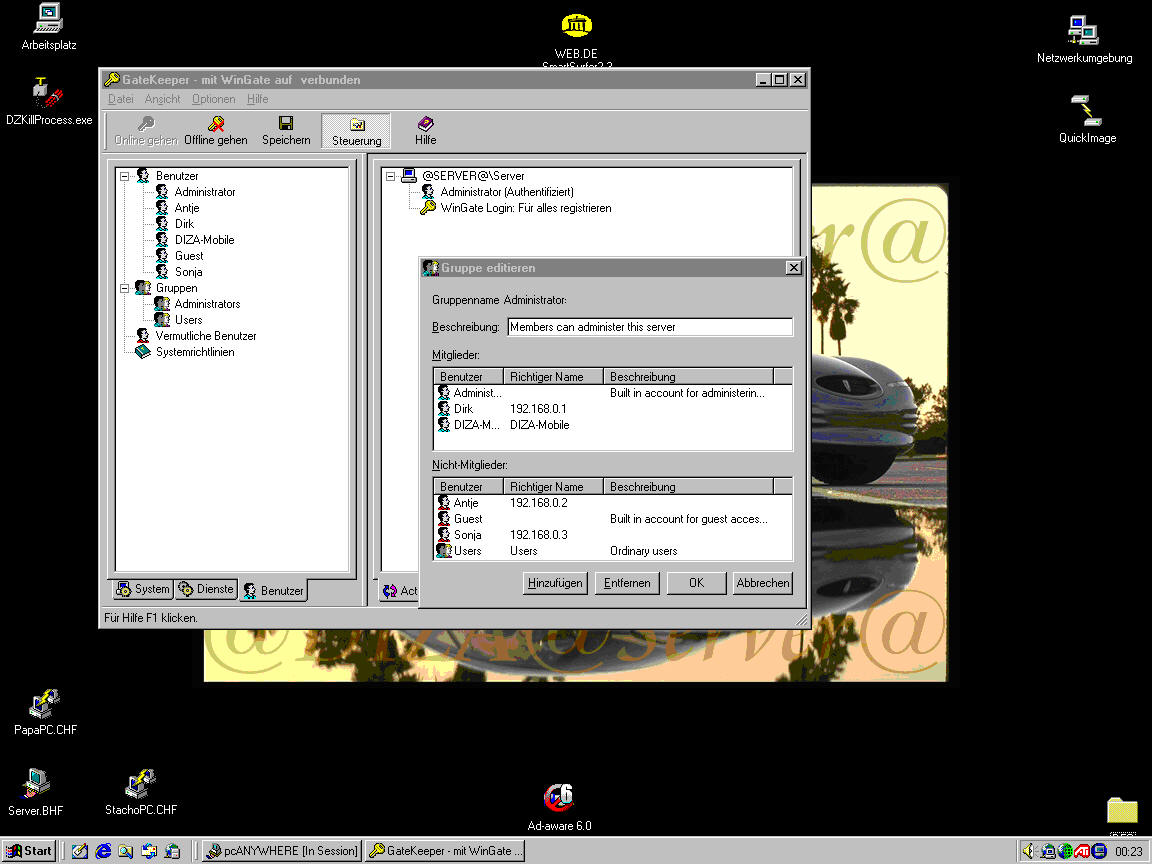Click the Offline gehen toolbar icon
The image size is (1152, 864).
215,124
